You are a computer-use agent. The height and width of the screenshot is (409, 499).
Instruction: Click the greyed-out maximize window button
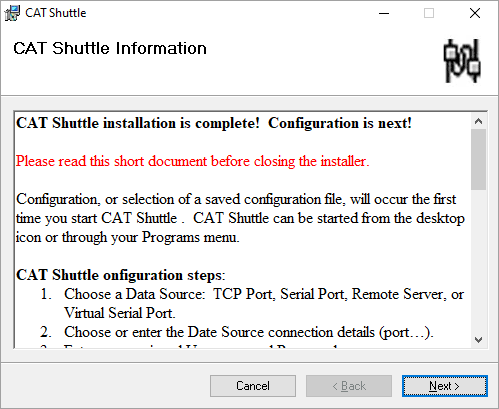[x=429, y=13]
